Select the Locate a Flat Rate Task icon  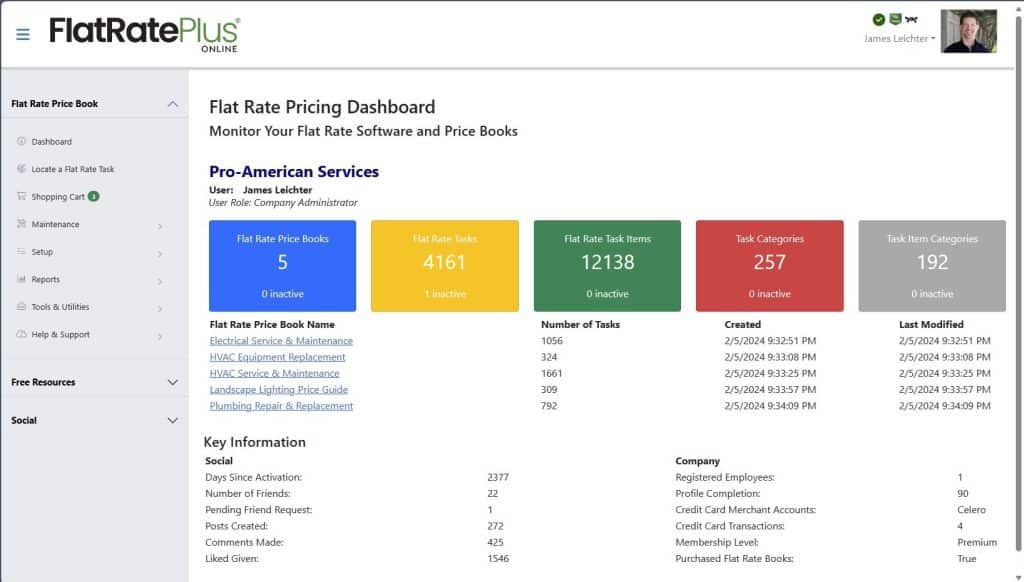coord(20,168)
